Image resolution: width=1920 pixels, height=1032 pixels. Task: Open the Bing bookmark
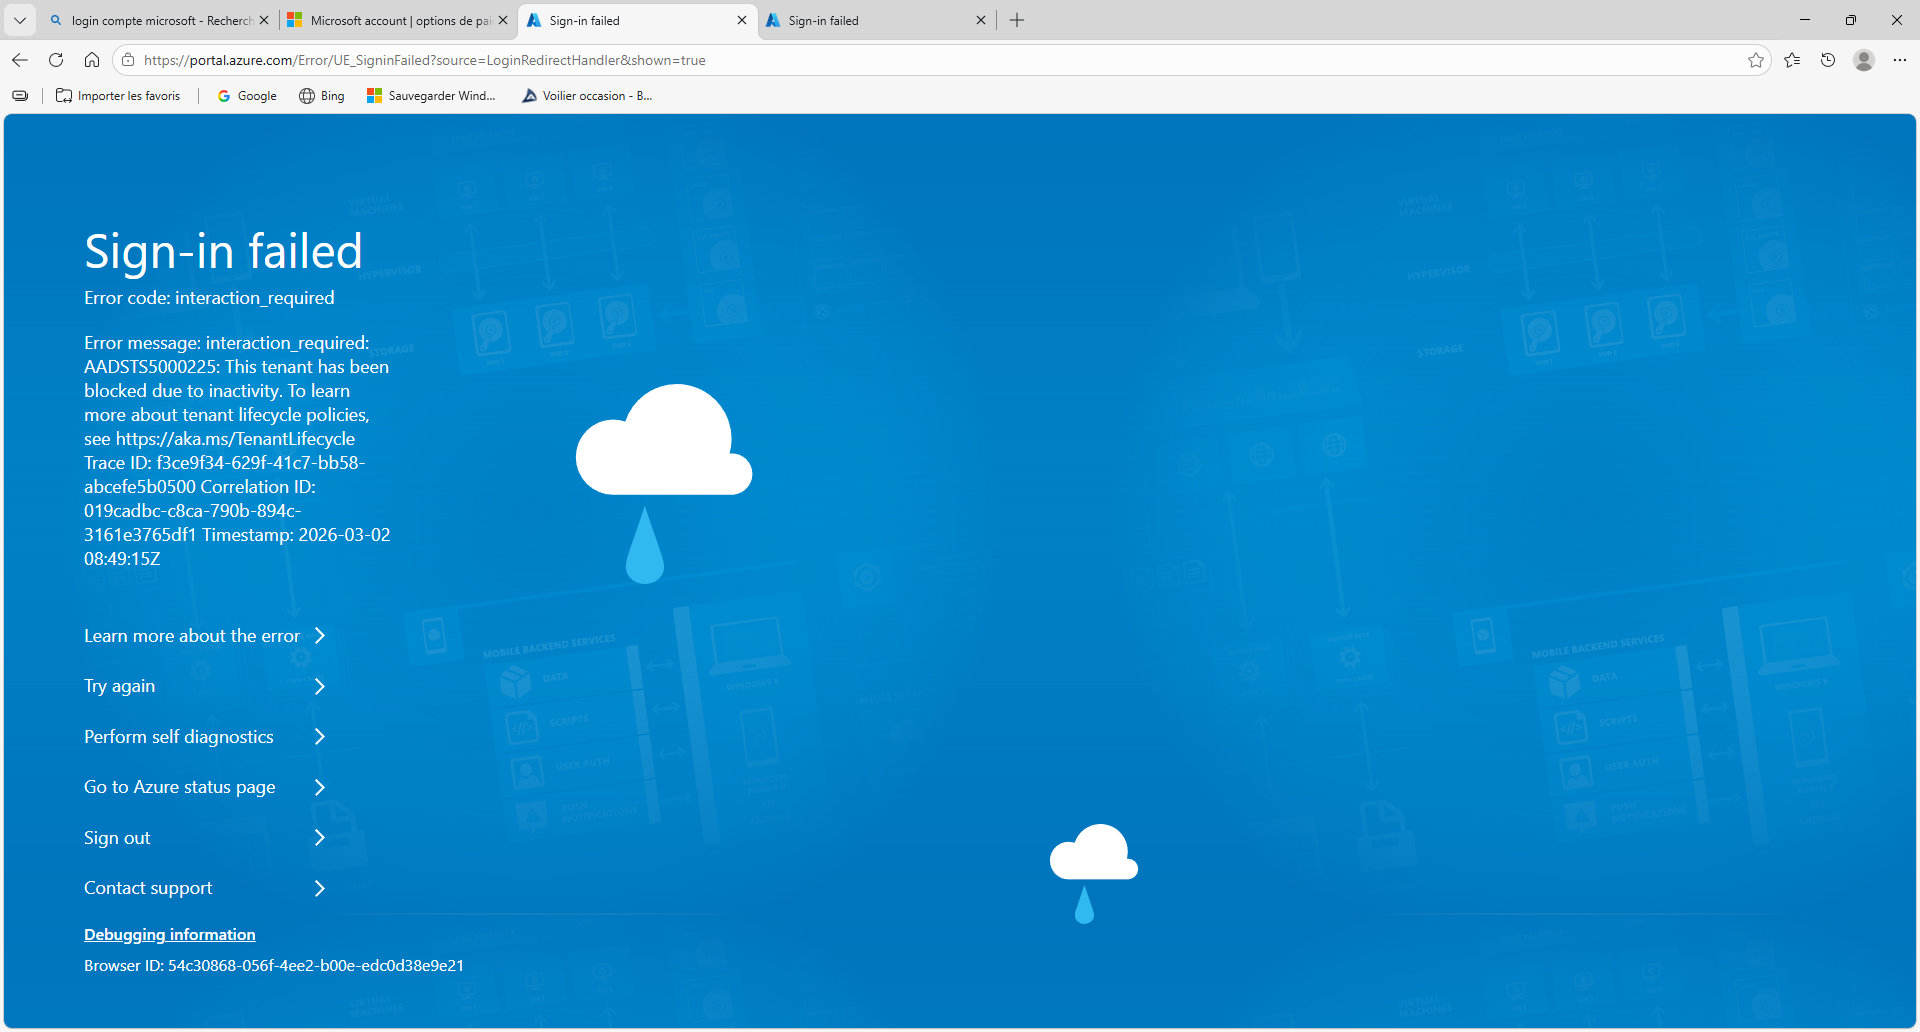322,96
